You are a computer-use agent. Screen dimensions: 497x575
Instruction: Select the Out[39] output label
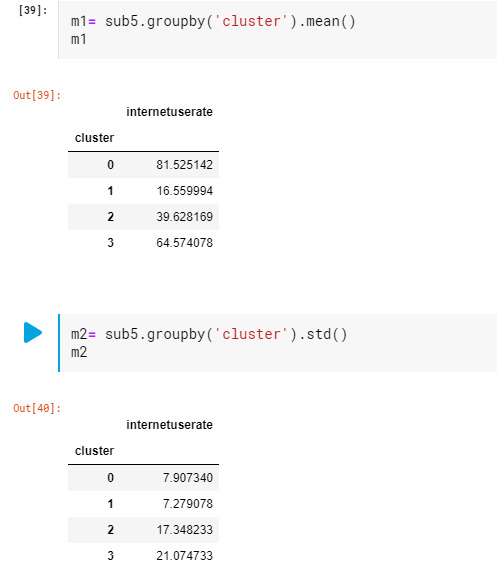coord(37,95)
